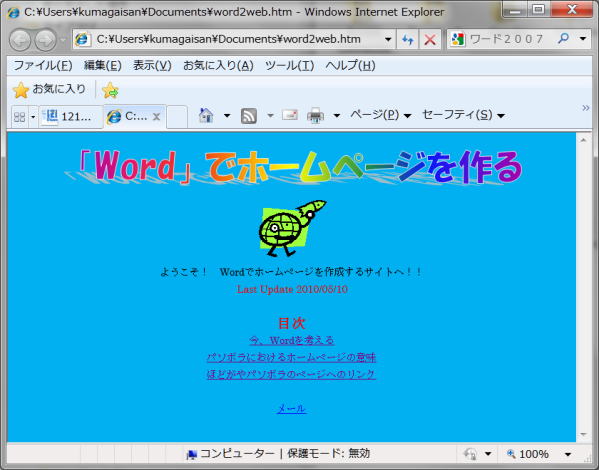Click the page icon in the address bar
Viewport: 599px width, 470px height.
tap(82, 39)
